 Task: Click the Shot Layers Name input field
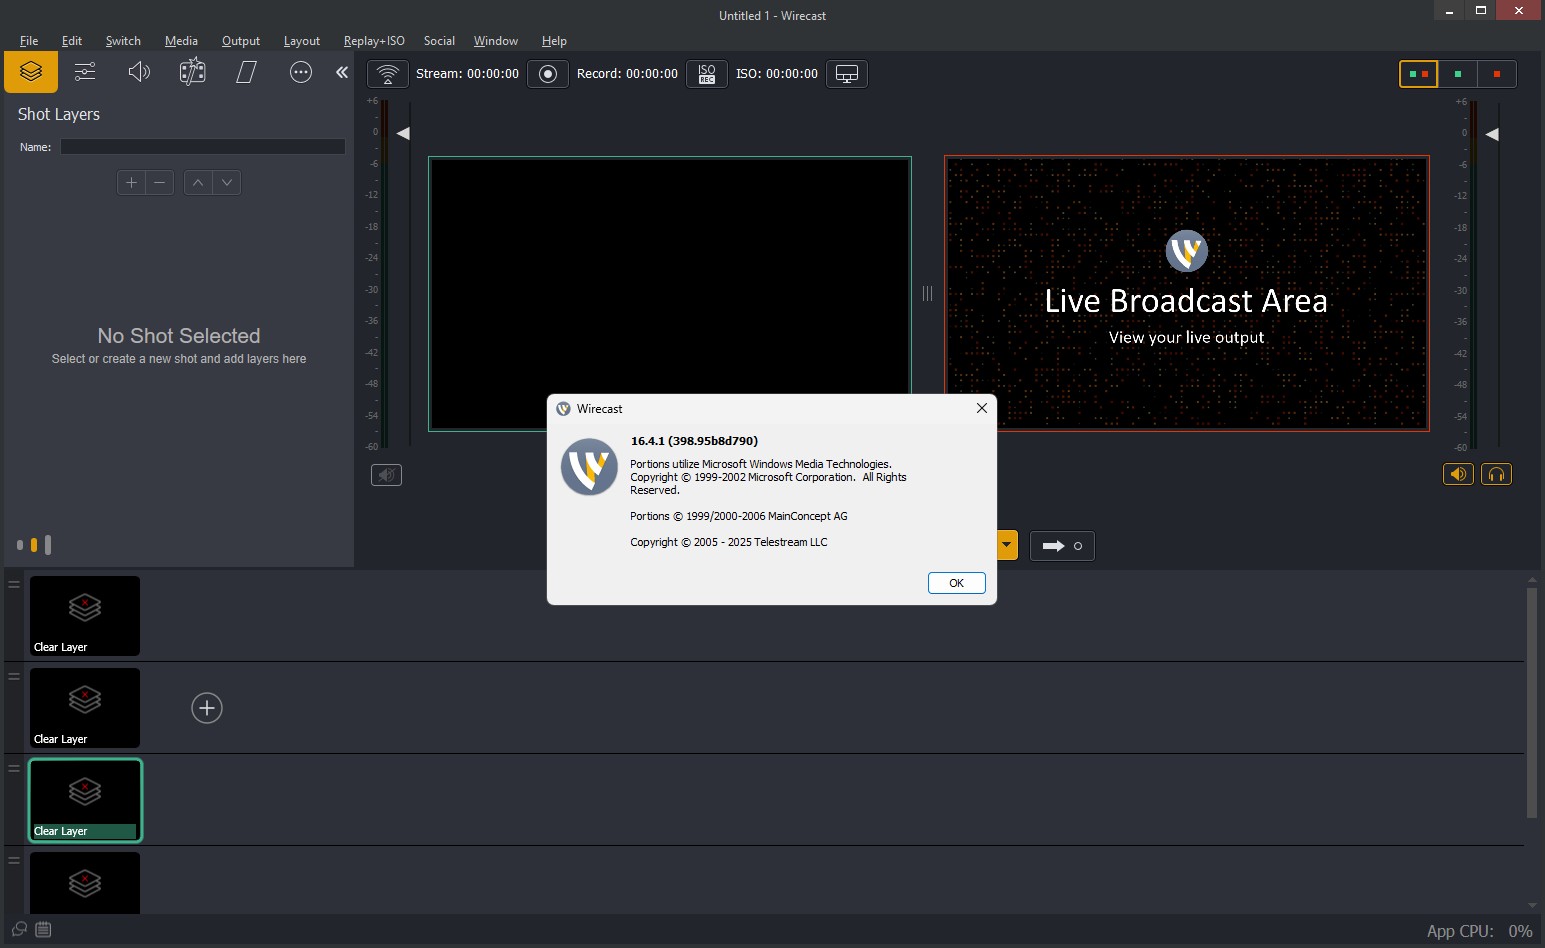pyautogui.click(x=203, y=147)
